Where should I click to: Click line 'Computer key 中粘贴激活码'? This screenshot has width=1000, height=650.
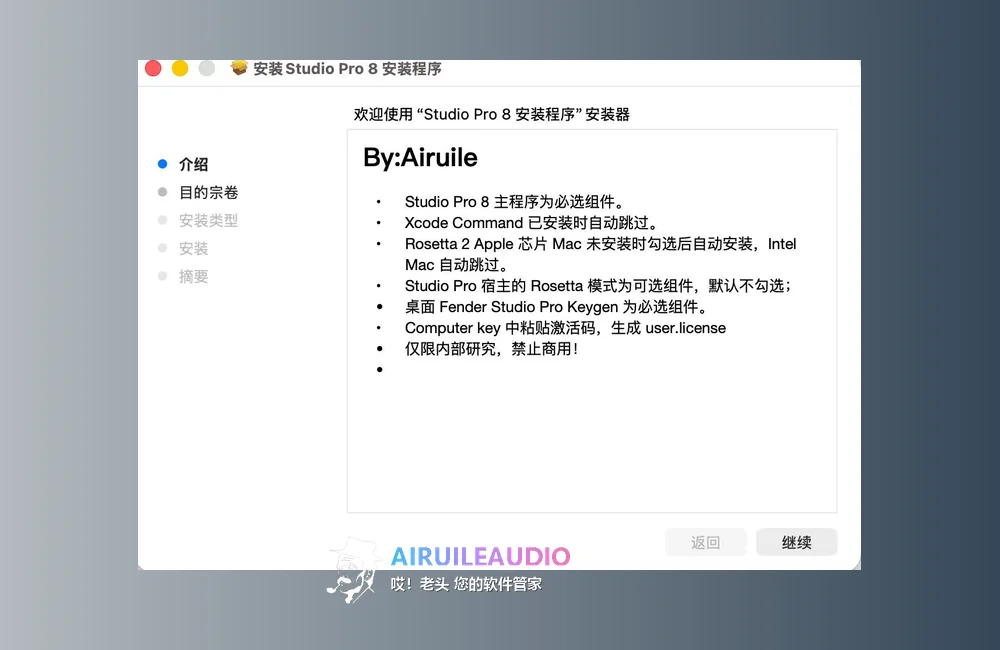tap(565, 328)
